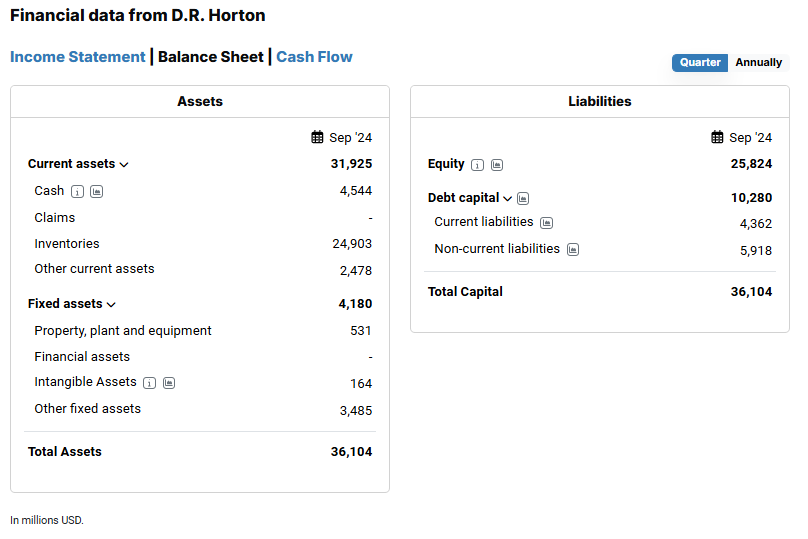Viewport: 808px width, 539px height.
Task: Click Other fixed assets value 3,485
Action: coord(356,411)
